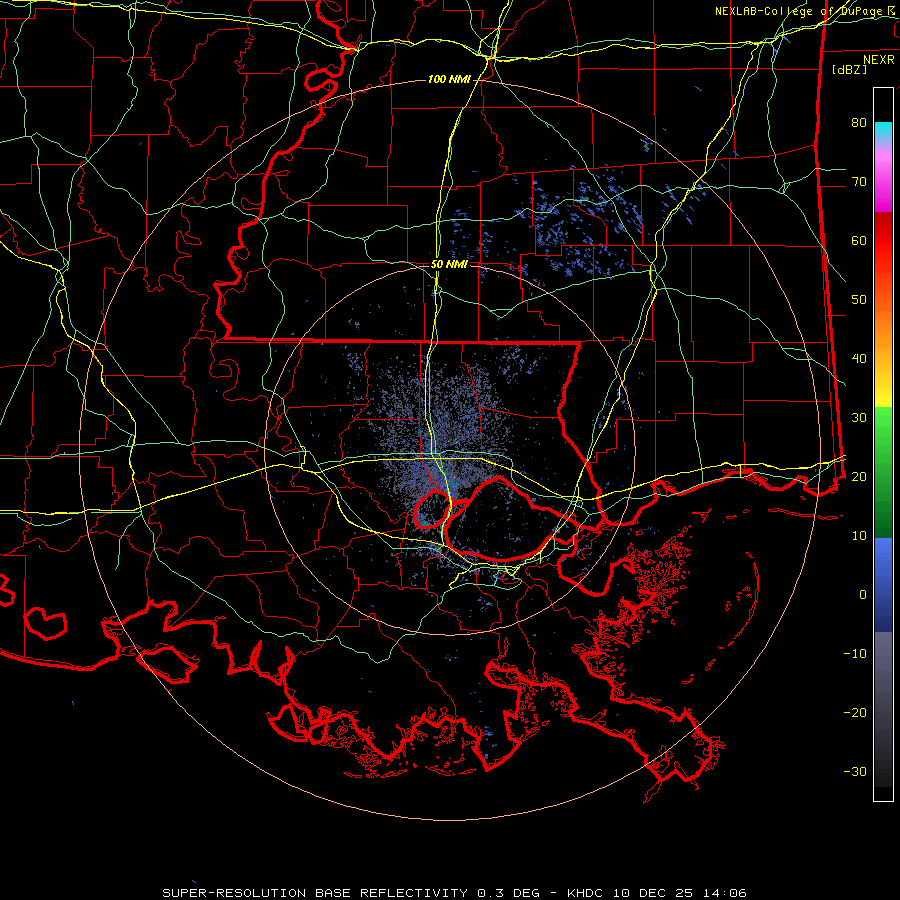Click the "60" value on the dBZ scale
This screenshot has height=900, width=900.
[x=859, y=240]
